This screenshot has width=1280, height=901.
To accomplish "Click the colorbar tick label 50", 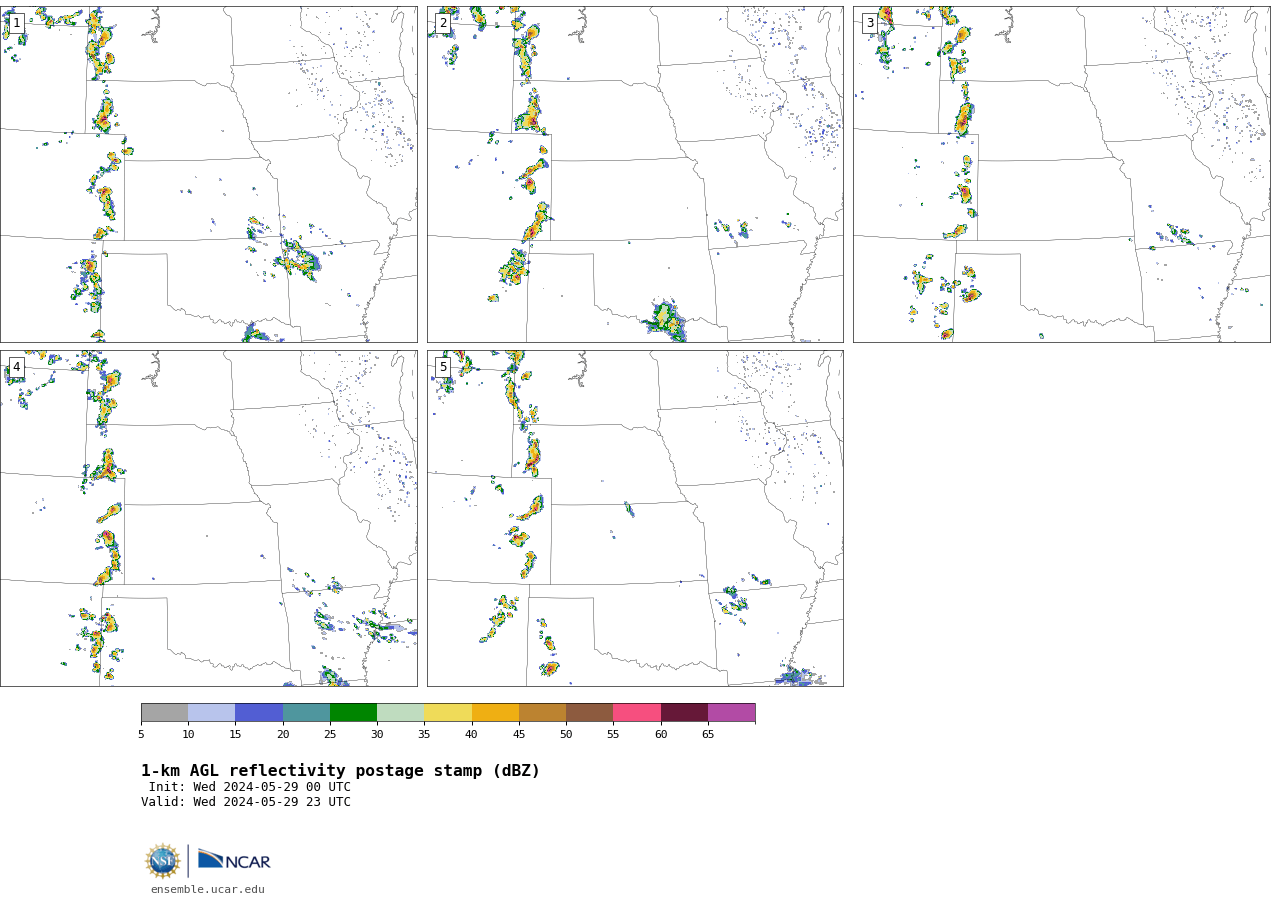I will (x=566, y=735).
